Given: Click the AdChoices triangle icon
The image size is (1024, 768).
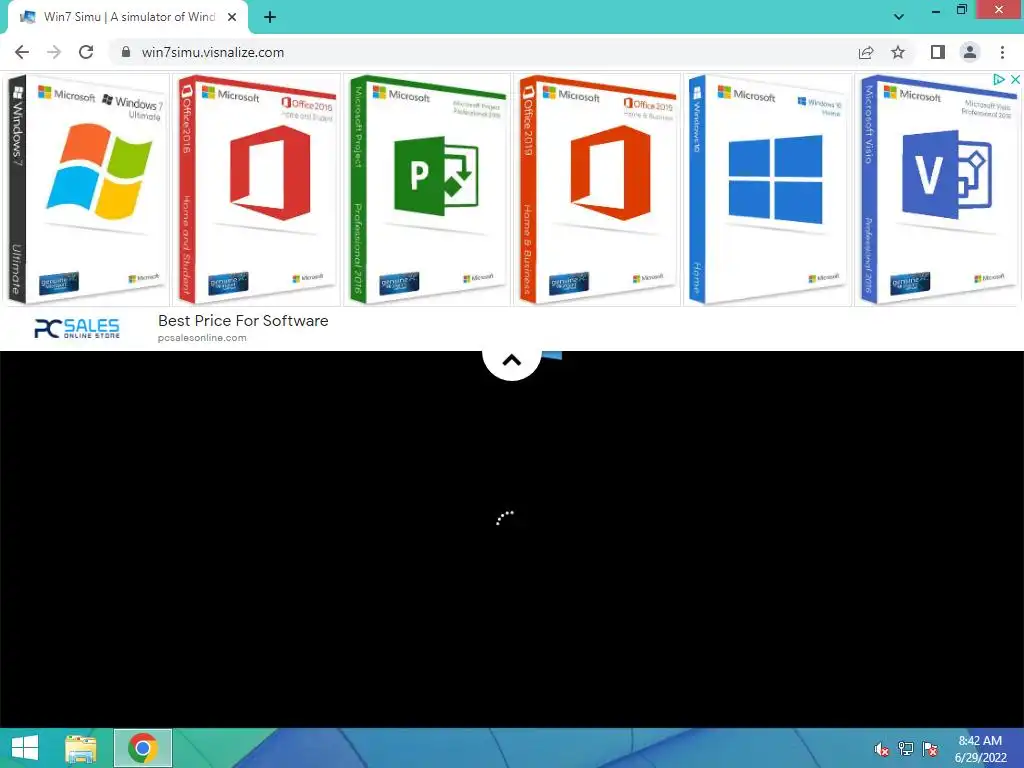Looking at the screenshot, I should (999, 79).
